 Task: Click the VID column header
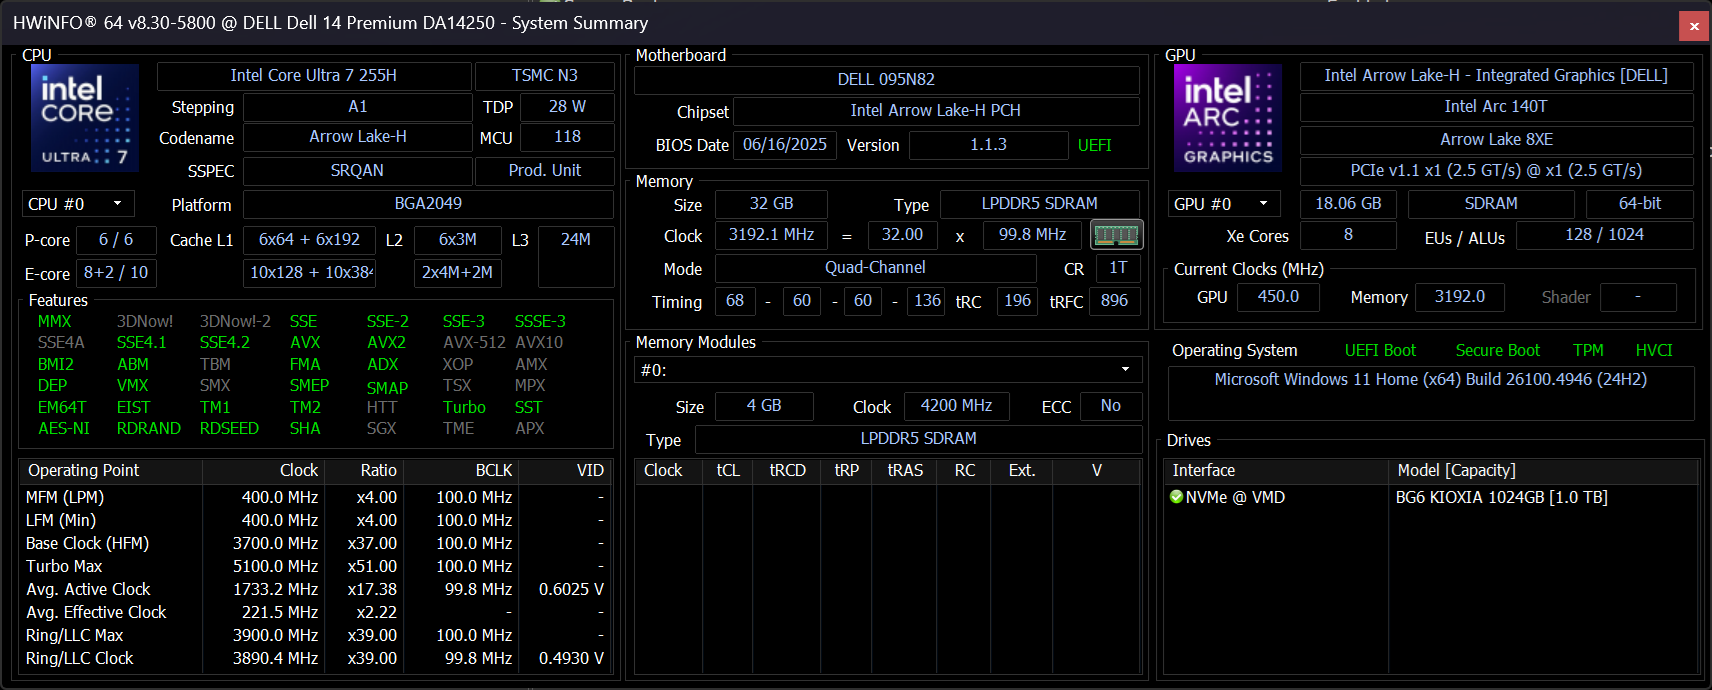(565, 470)
